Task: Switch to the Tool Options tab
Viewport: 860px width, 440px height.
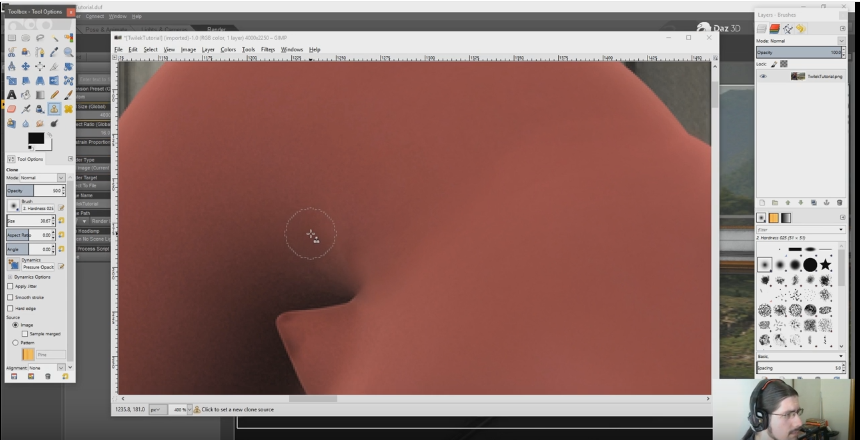Action: pyautogui.click(x=25, y=159)
